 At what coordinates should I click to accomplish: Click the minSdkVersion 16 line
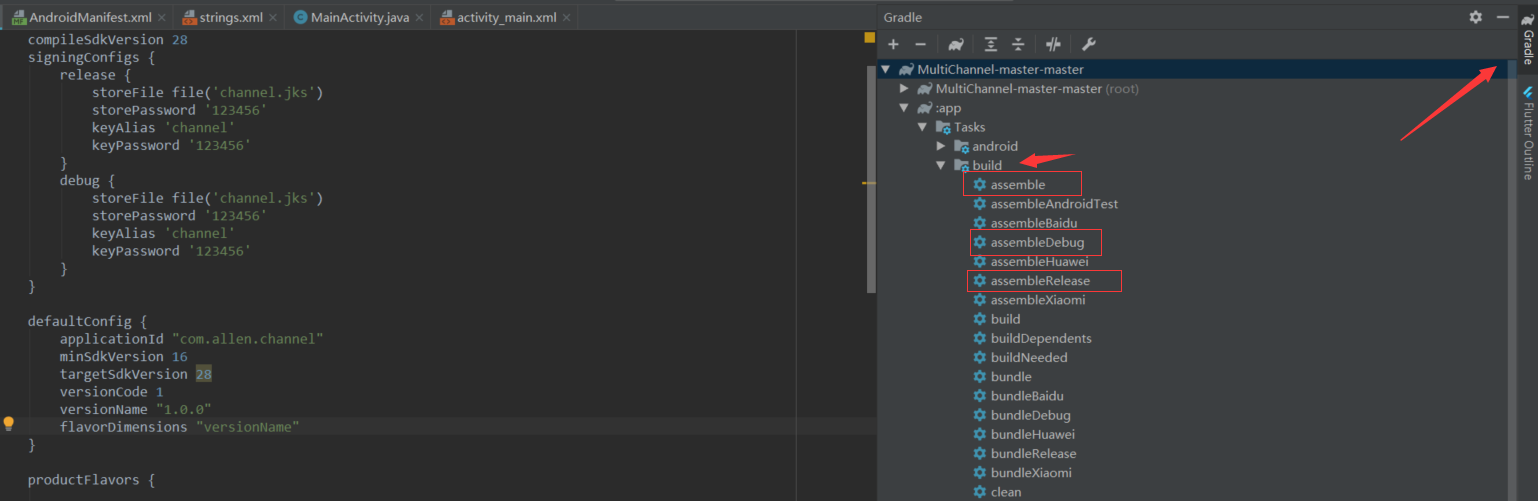[123, 357]
